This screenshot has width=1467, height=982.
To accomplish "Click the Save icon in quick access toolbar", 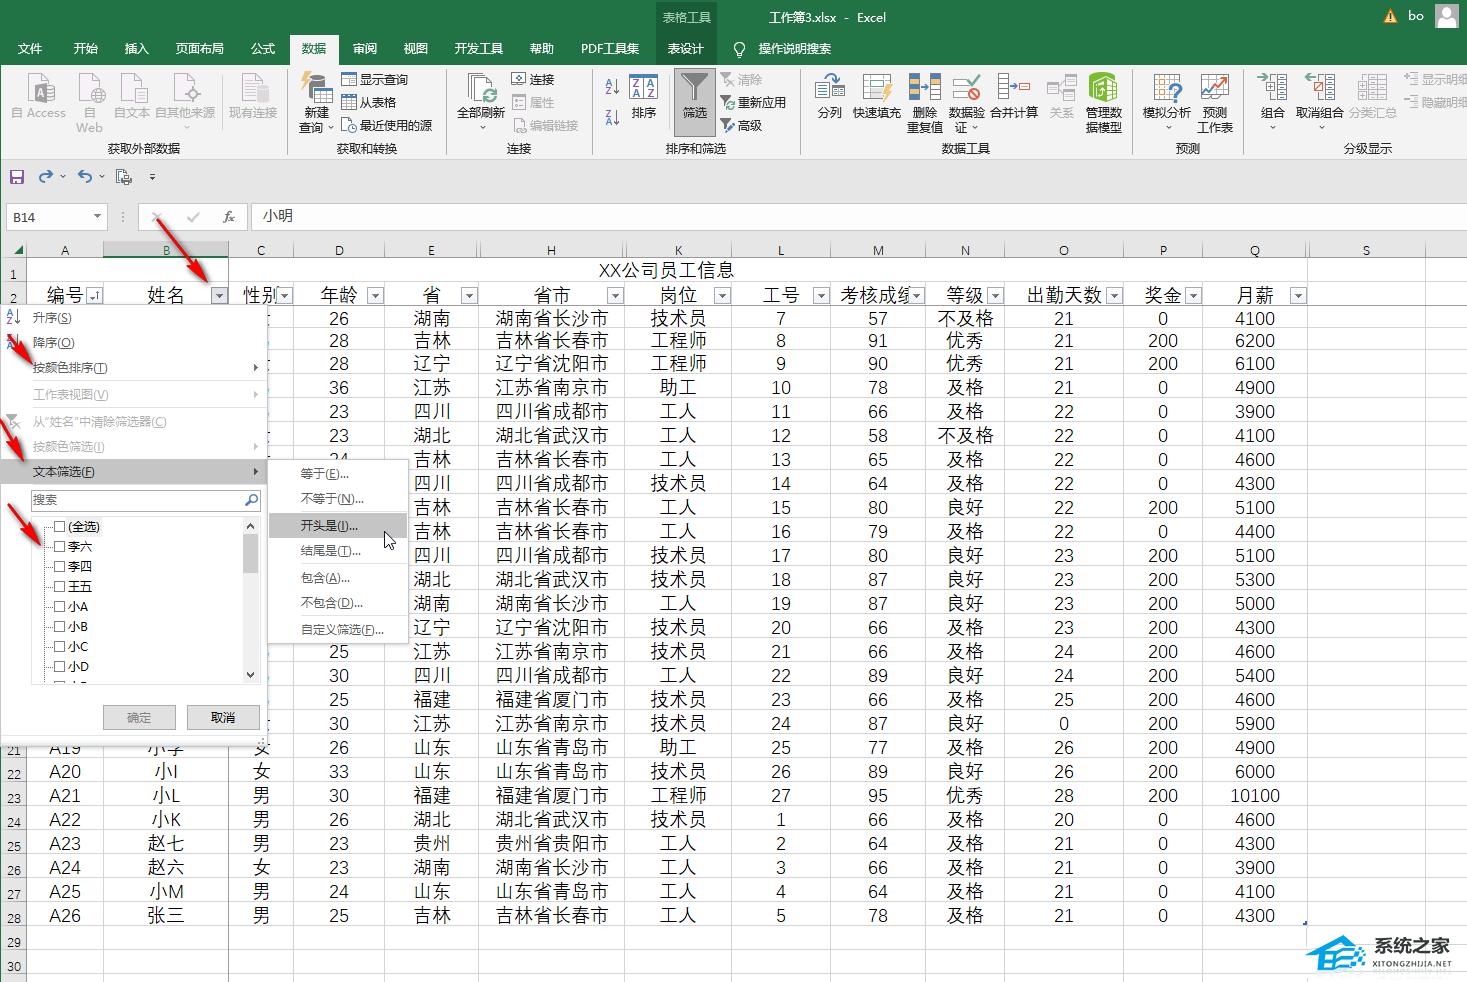I will pos(17,177).
